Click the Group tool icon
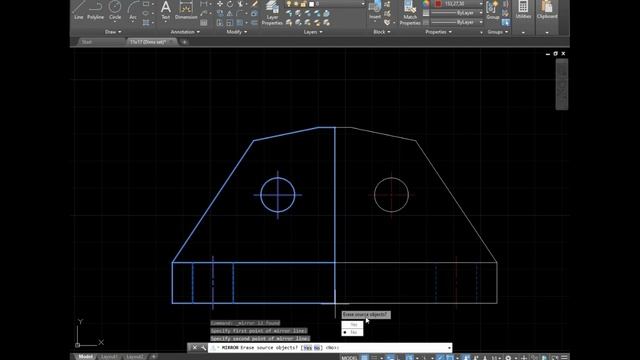The image size is (640, 360). pos(493,10)
